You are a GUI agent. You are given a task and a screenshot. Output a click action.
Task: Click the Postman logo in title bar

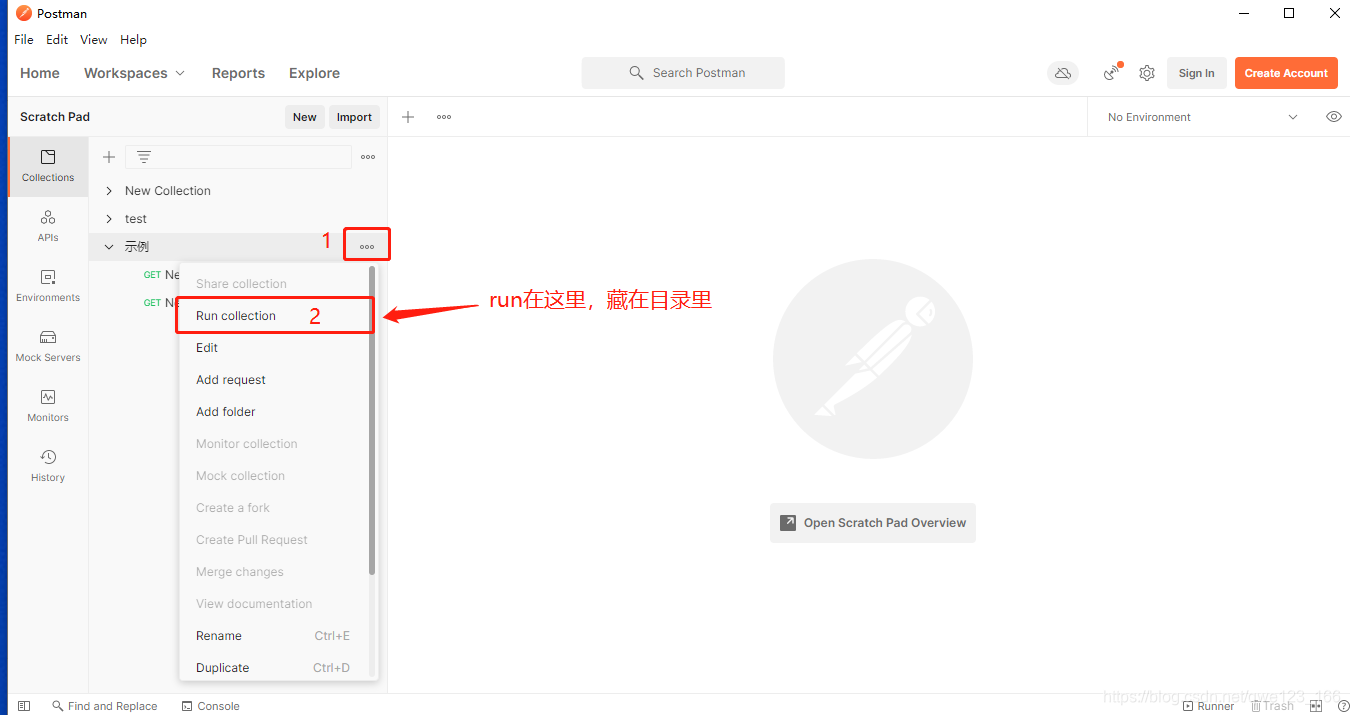(x=24, y=13)
